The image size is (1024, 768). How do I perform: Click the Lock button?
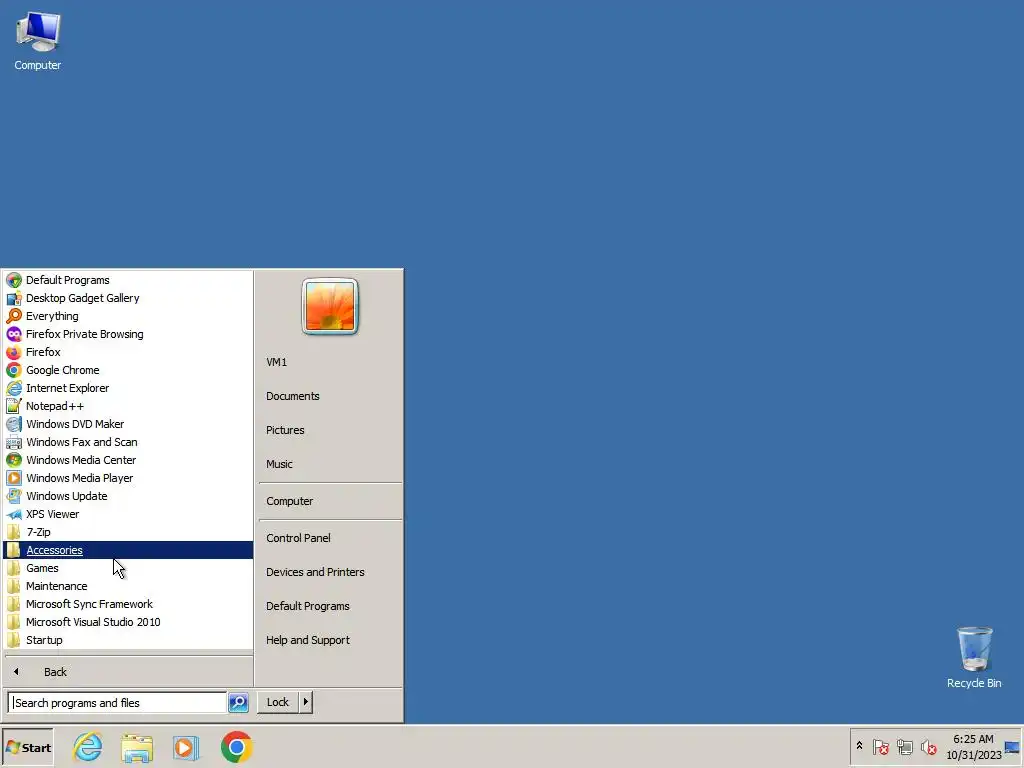pos(278,702)
